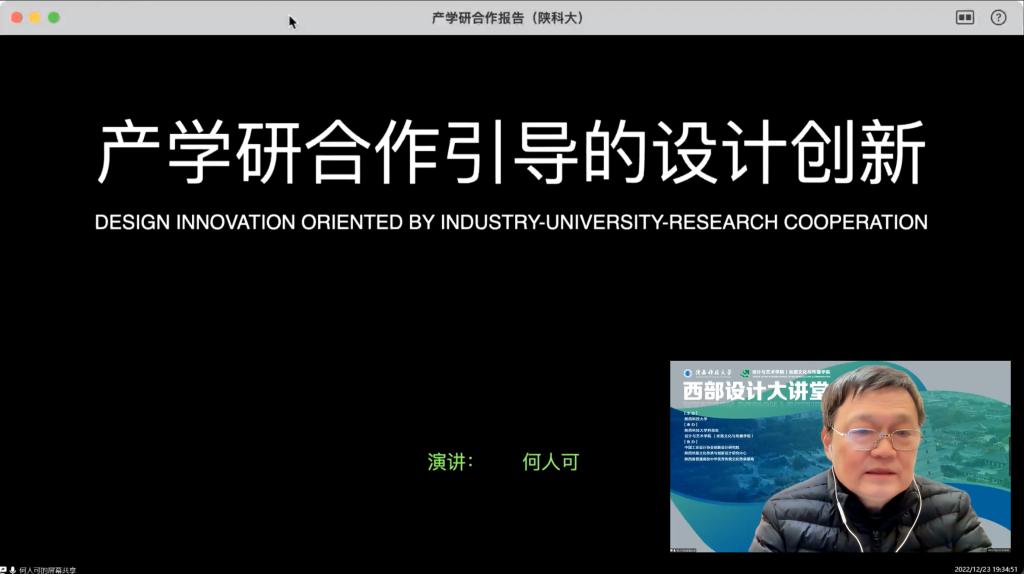The width and height of the screenshot is (1024, 574).
Task: Click the screen share icon in bottom status bar
Action: pyautogui.click(x=4, y=569)
